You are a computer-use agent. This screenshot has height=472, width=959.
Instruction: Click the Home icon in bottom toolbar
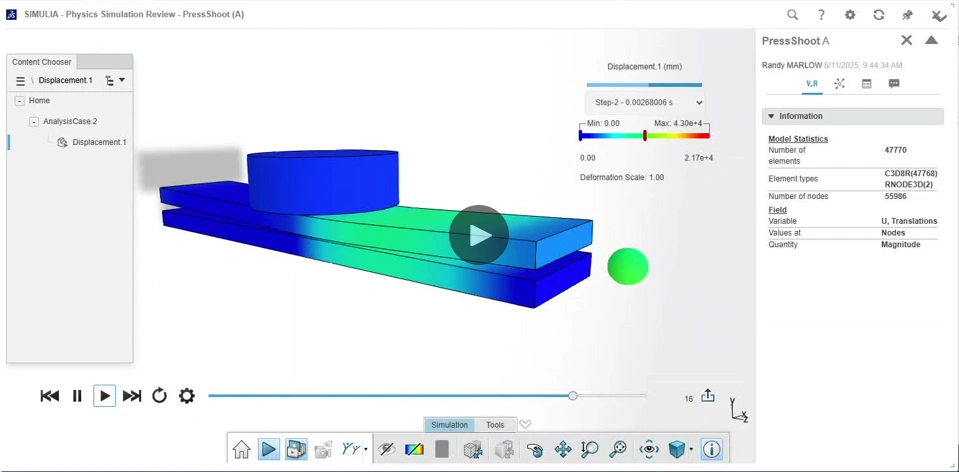pos(242,450)
